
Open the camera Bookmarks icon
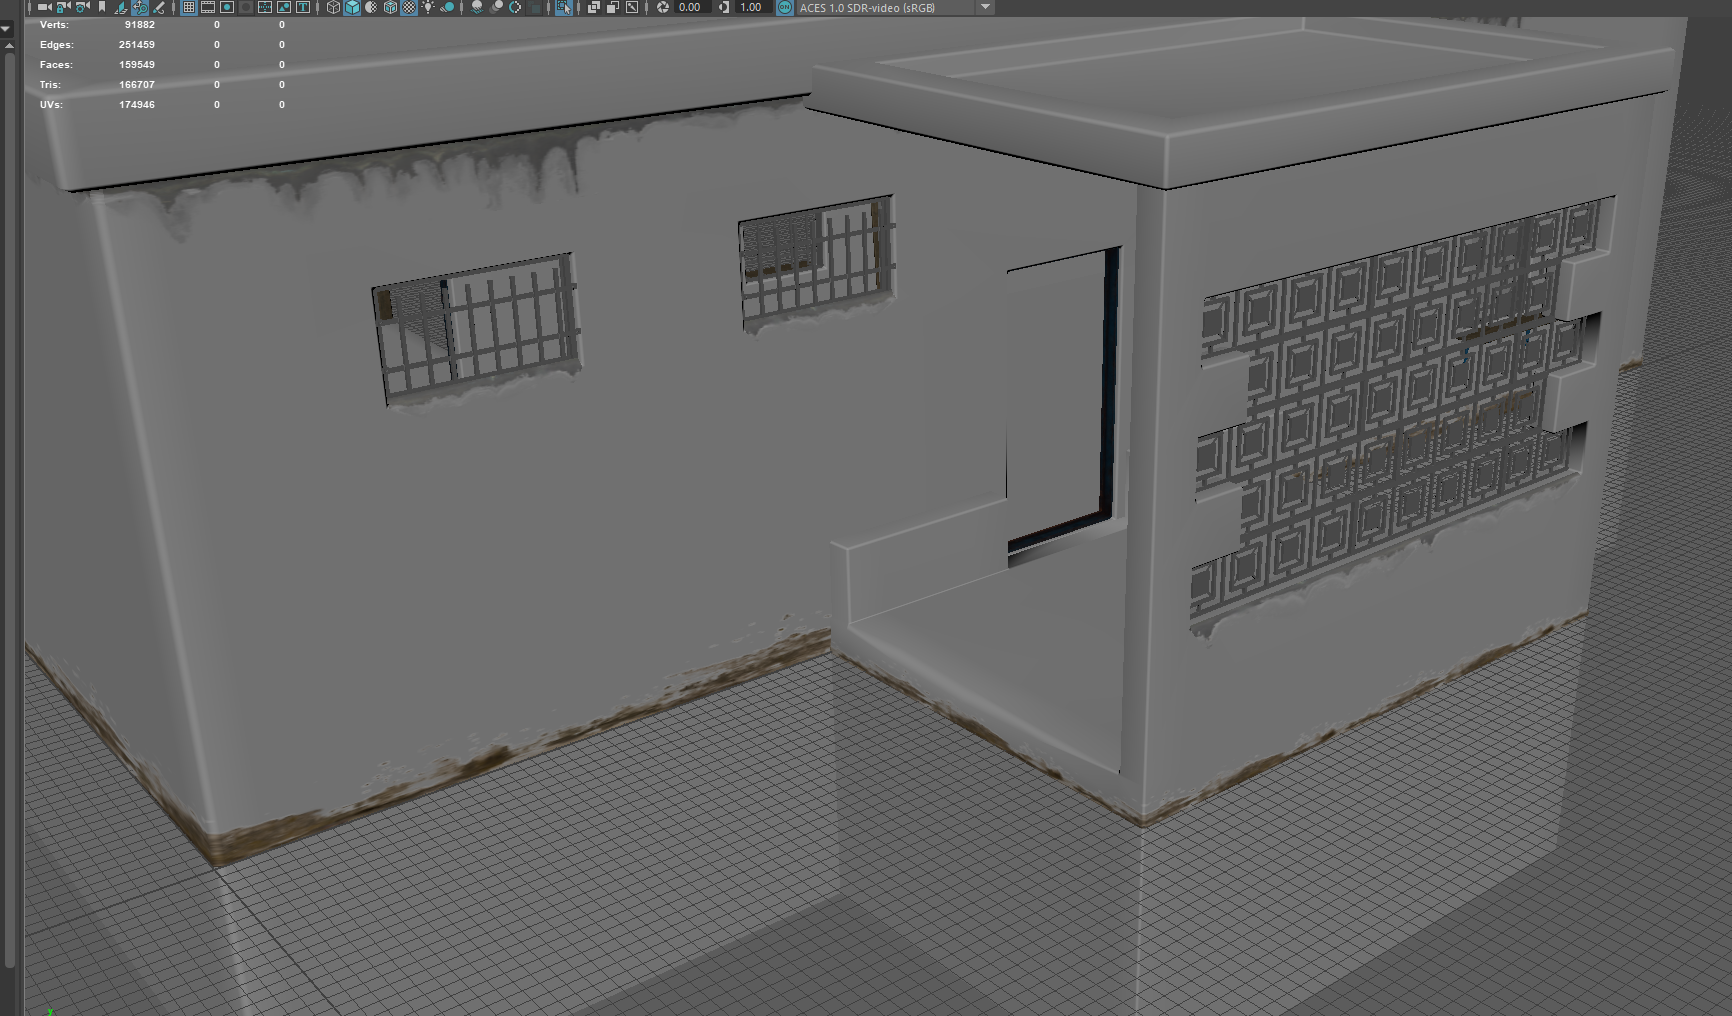click(x=102, y=7)
